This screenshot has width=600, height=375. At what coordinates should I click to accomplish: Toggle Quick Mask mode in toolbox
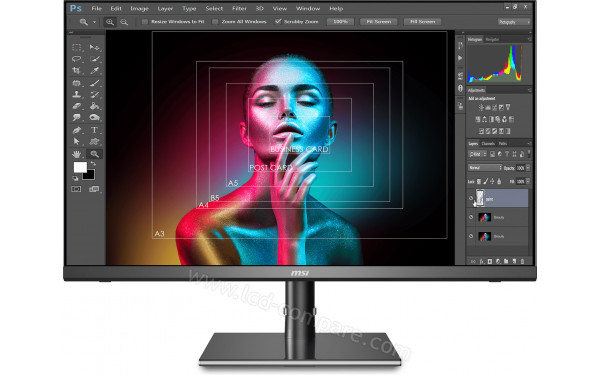tap(76, 189)
